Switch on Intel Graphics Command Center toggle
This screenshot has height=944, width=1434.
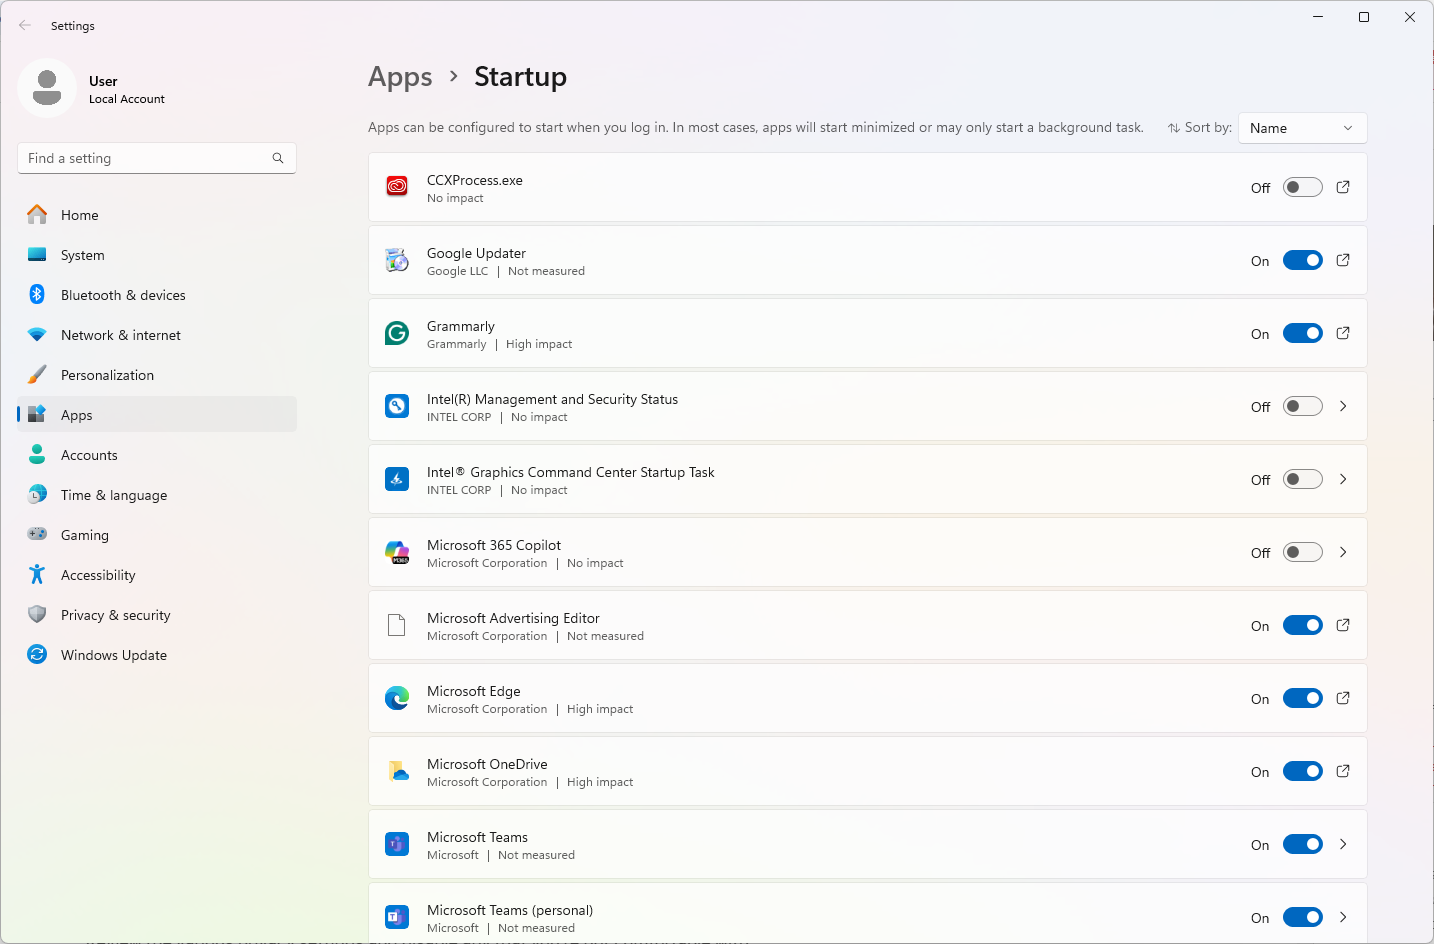[1303, 479]
